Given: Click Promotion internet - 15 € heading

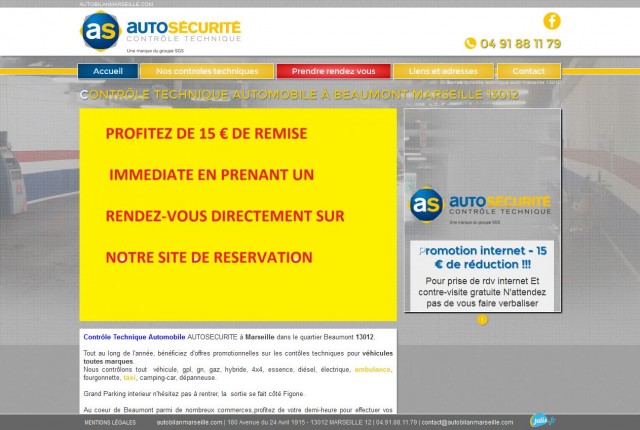Looking at the screenshot, I should tap(482, 257).
